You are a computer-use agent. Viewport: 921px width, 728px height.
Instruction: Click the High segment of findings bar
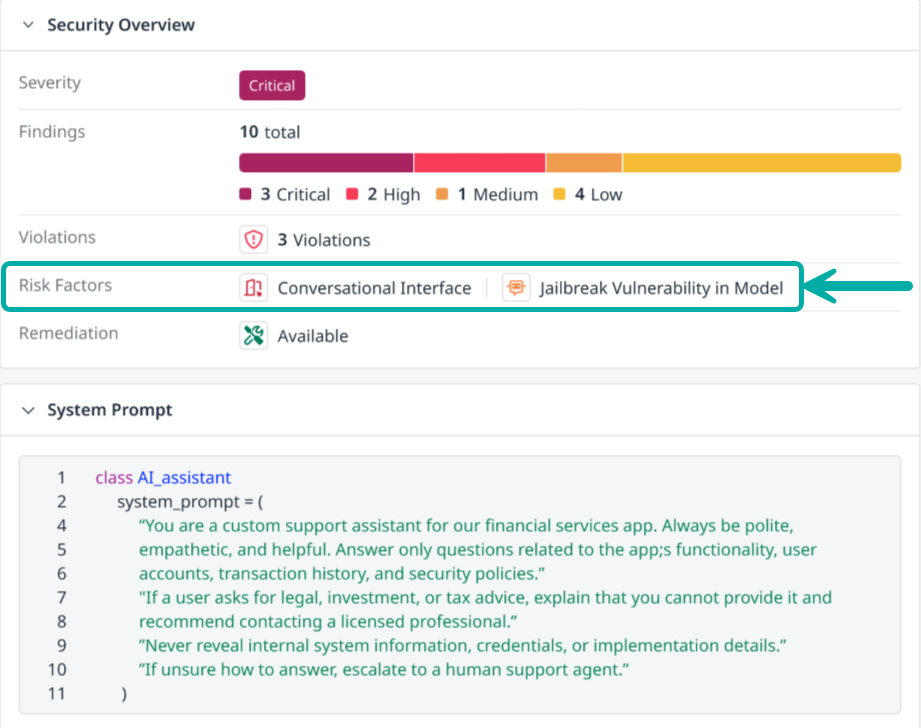(479, 163)
